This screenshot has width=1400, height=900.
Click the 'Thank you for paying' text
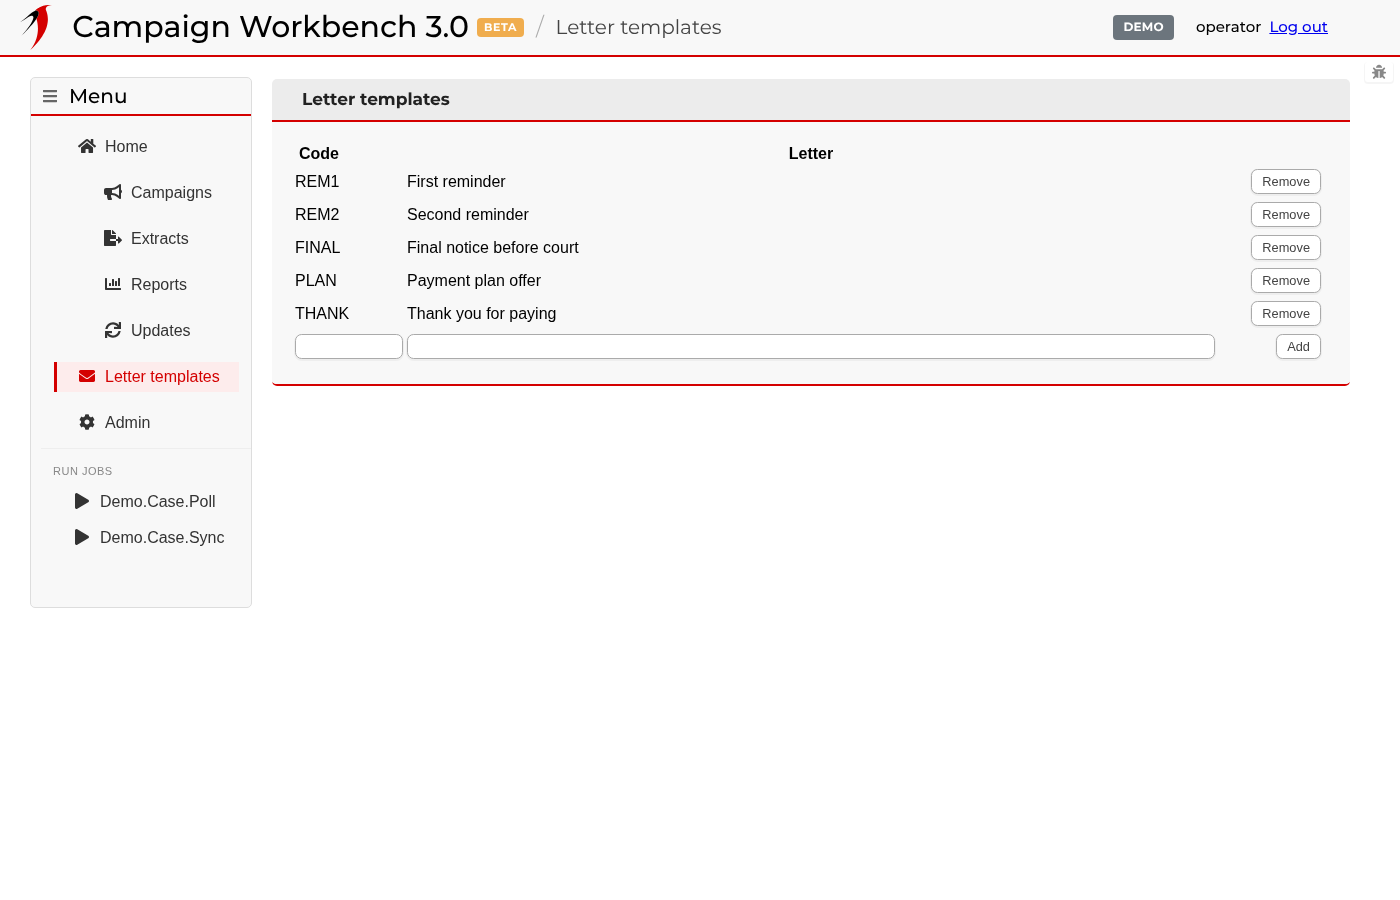pos(481,314)
